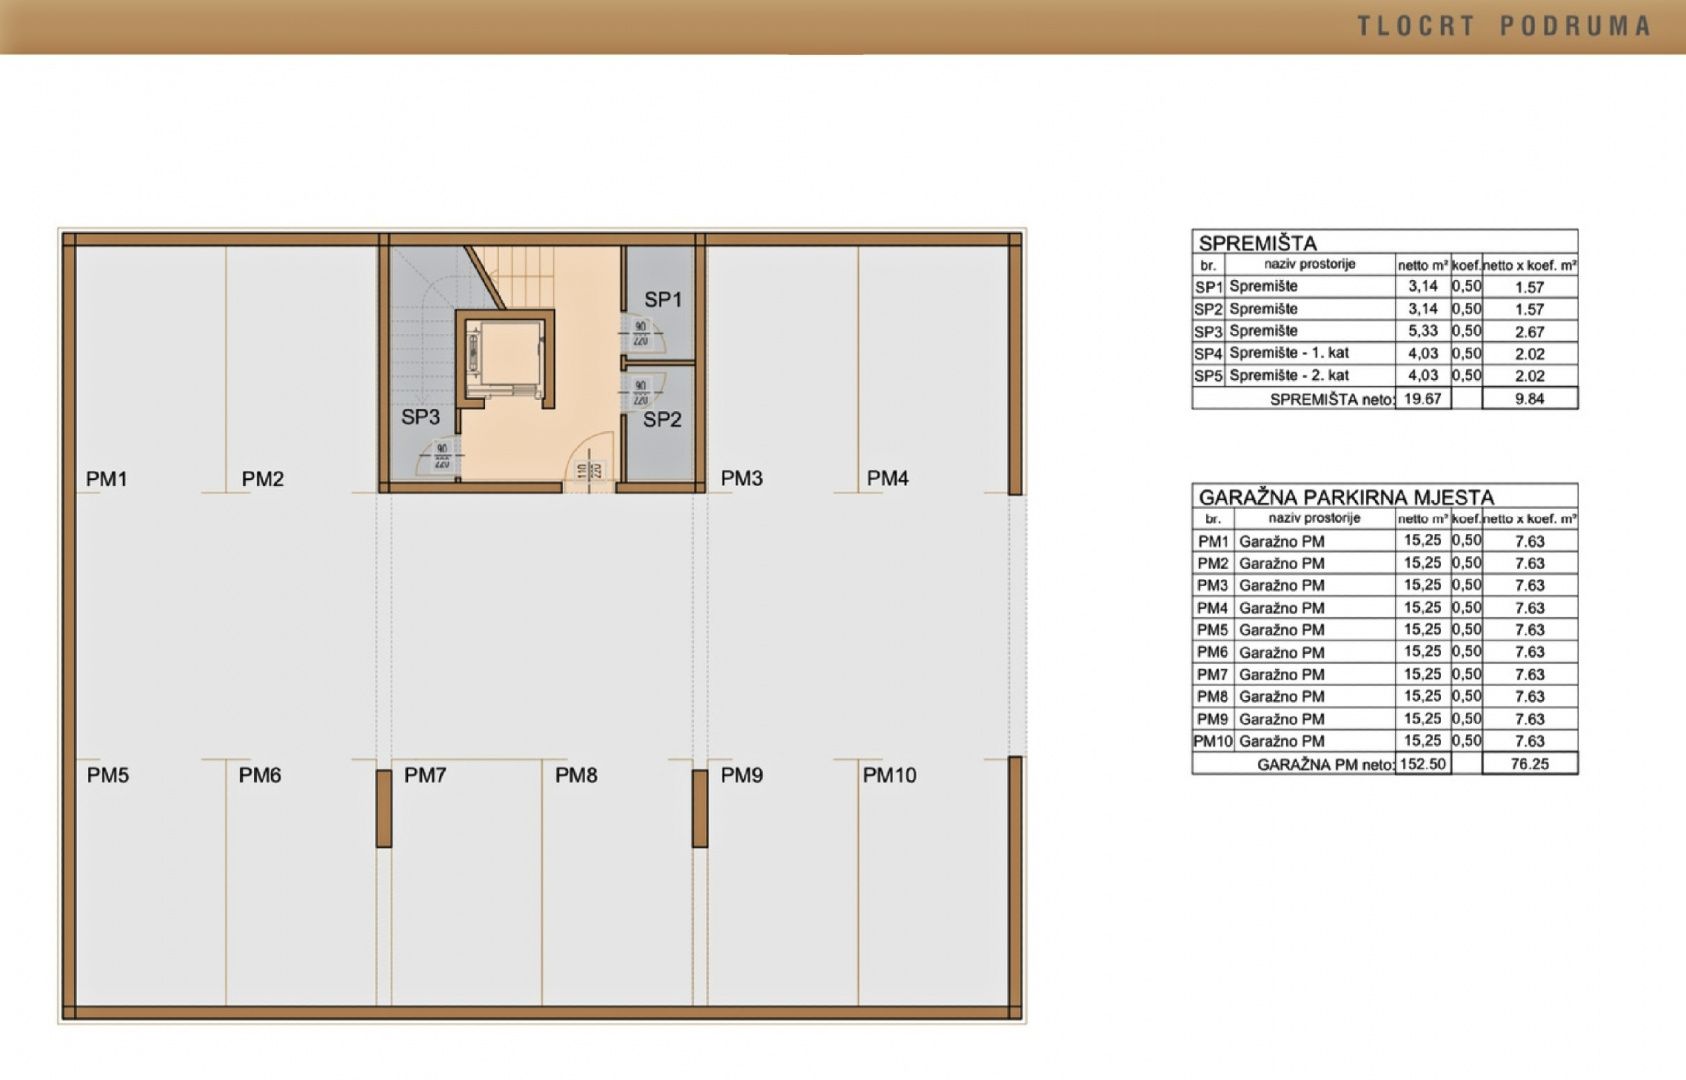Click the TLOCRT PODRUMA title text
Image resolution: width=1686 pixels, height=1080 pixels.
pyautogui.click(x=1503, y=26)
